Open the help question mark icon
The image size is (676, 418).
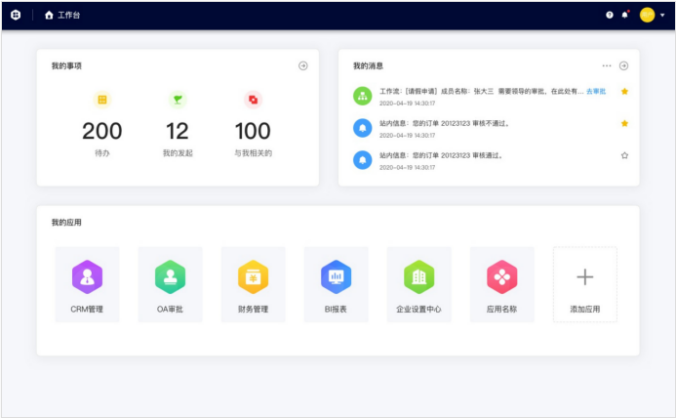[x=610, y=15]
